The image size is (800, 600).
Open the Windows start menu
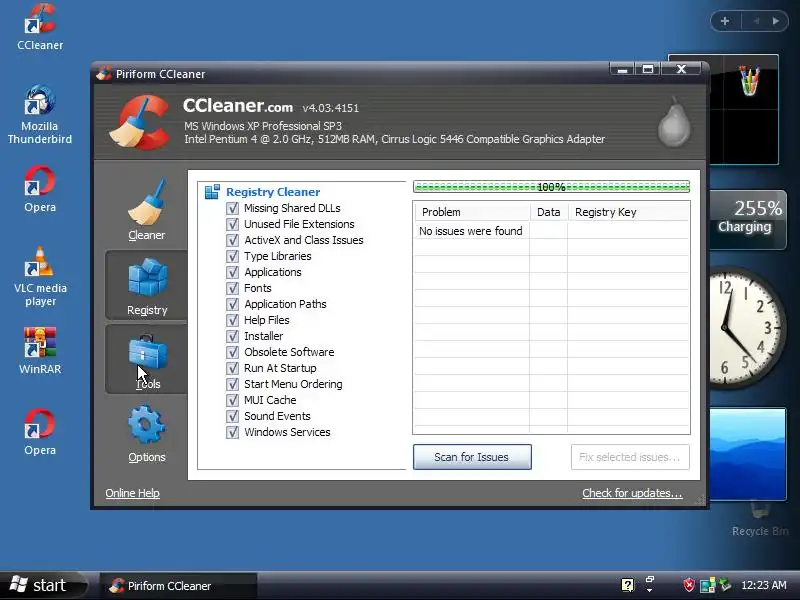click(42, 585)
